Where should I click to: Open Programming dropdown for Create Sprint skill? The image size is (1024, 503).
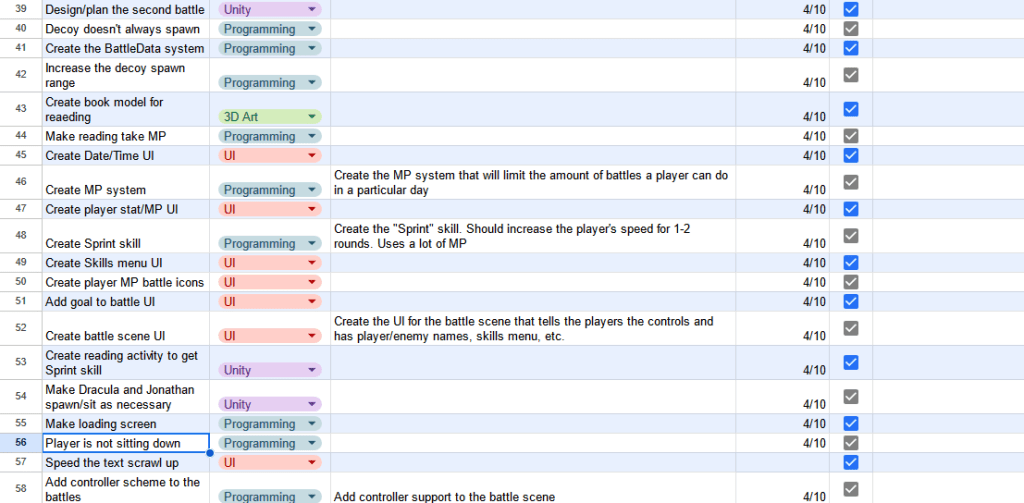[312, 243]
